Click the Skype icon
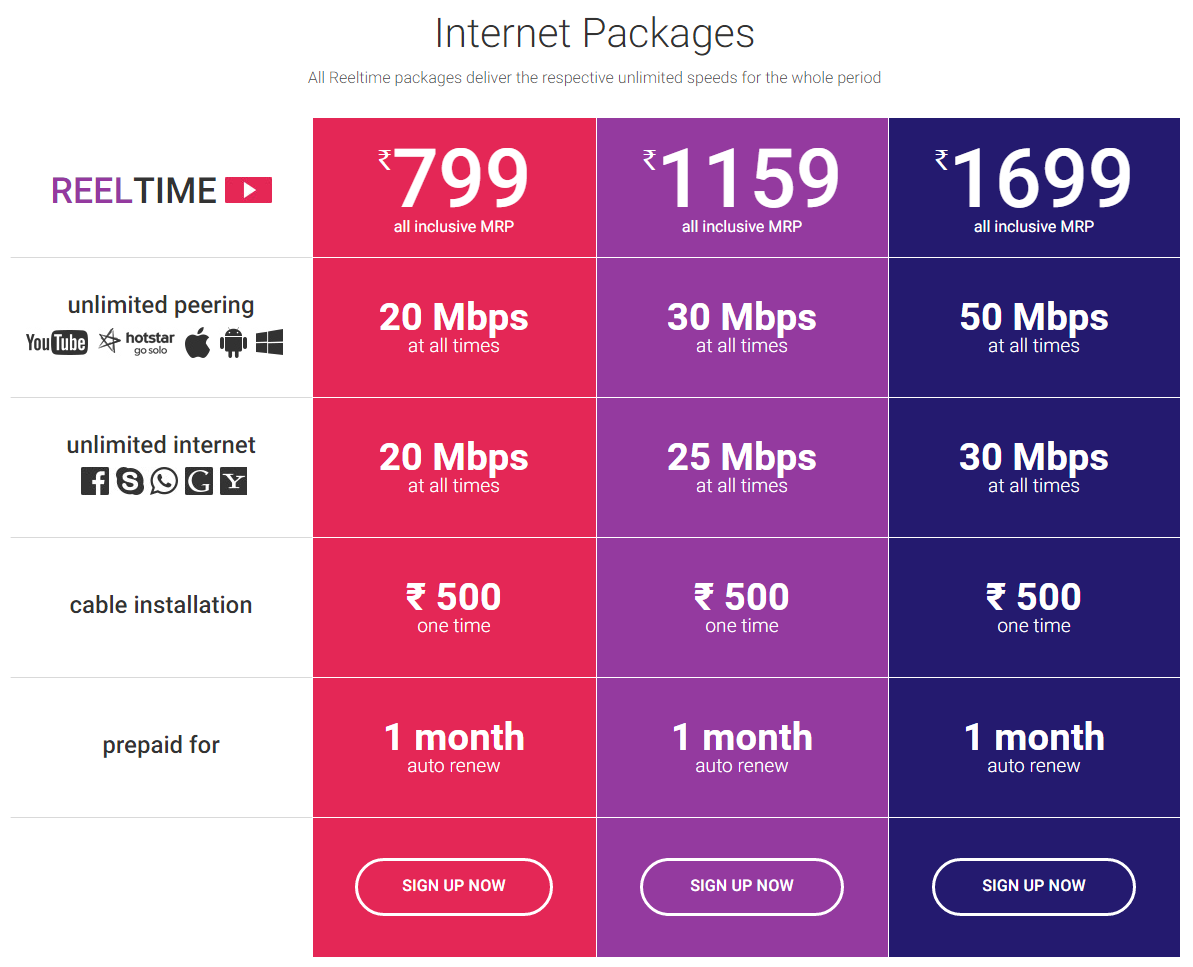This screenshot has height=967, width=1193. tap(130, 481)
